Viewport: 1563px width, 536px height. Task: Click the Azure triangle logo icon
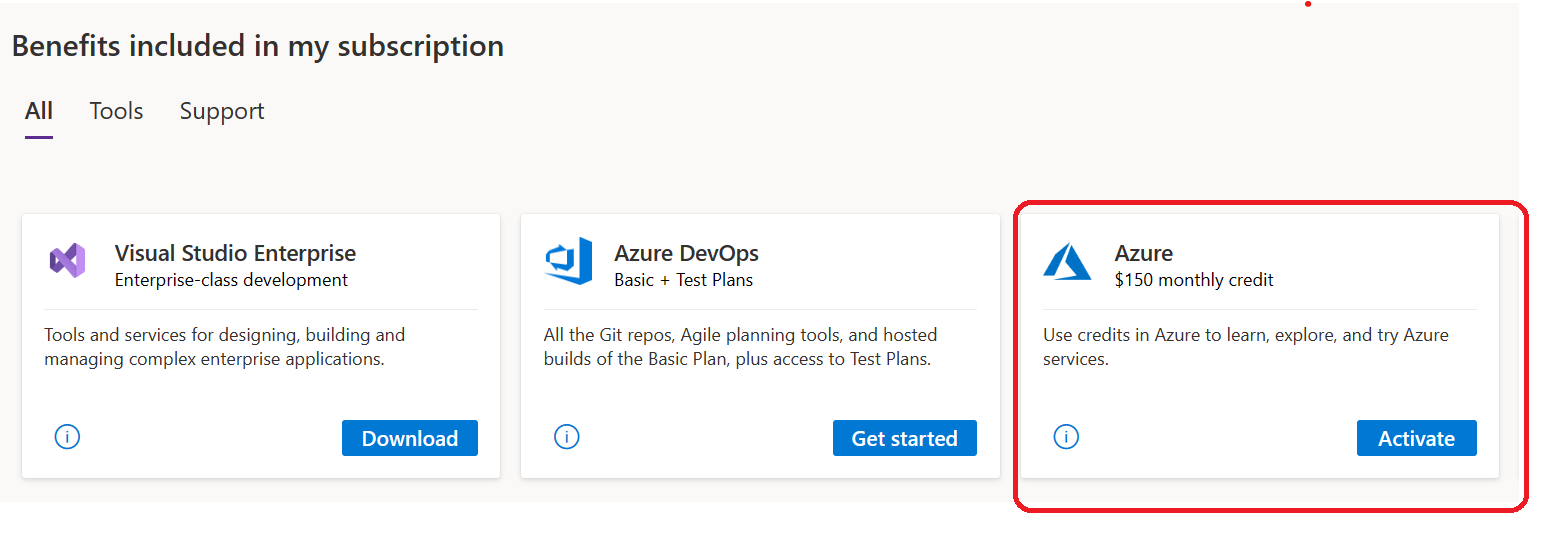1067,262
